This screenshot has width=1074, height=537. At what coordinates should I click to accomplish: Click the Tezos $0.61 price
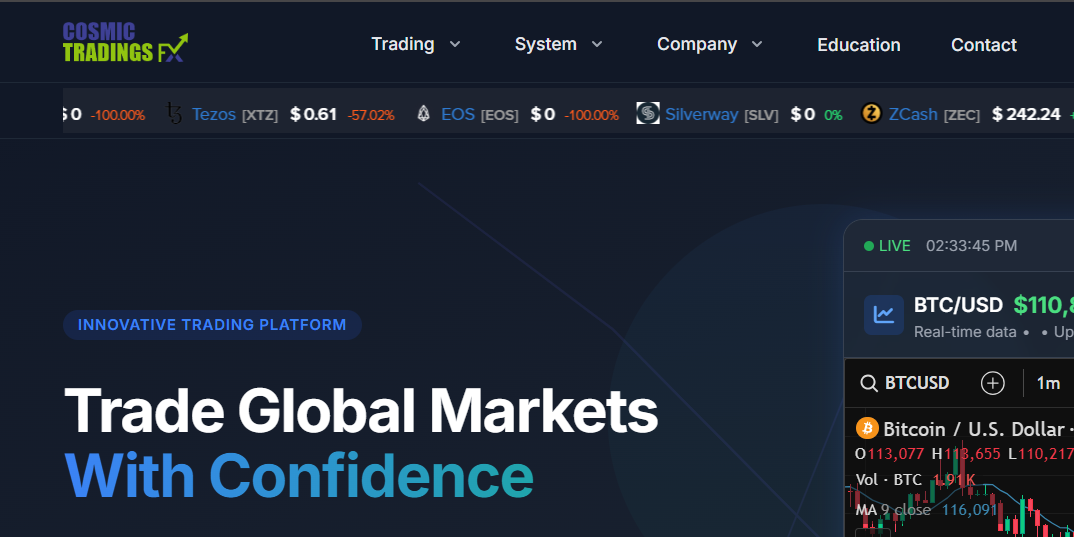pyautogui.click(x=314, y=114)
